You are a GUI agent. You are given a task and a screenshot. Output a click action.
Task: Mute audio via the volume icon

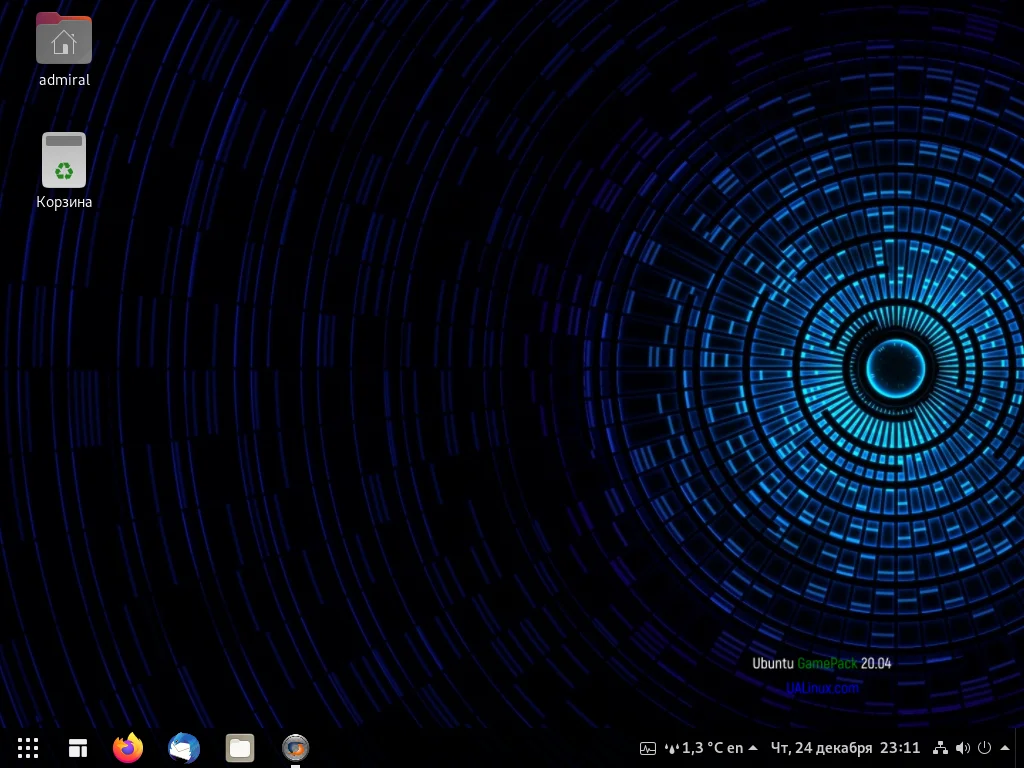point(963,748)
